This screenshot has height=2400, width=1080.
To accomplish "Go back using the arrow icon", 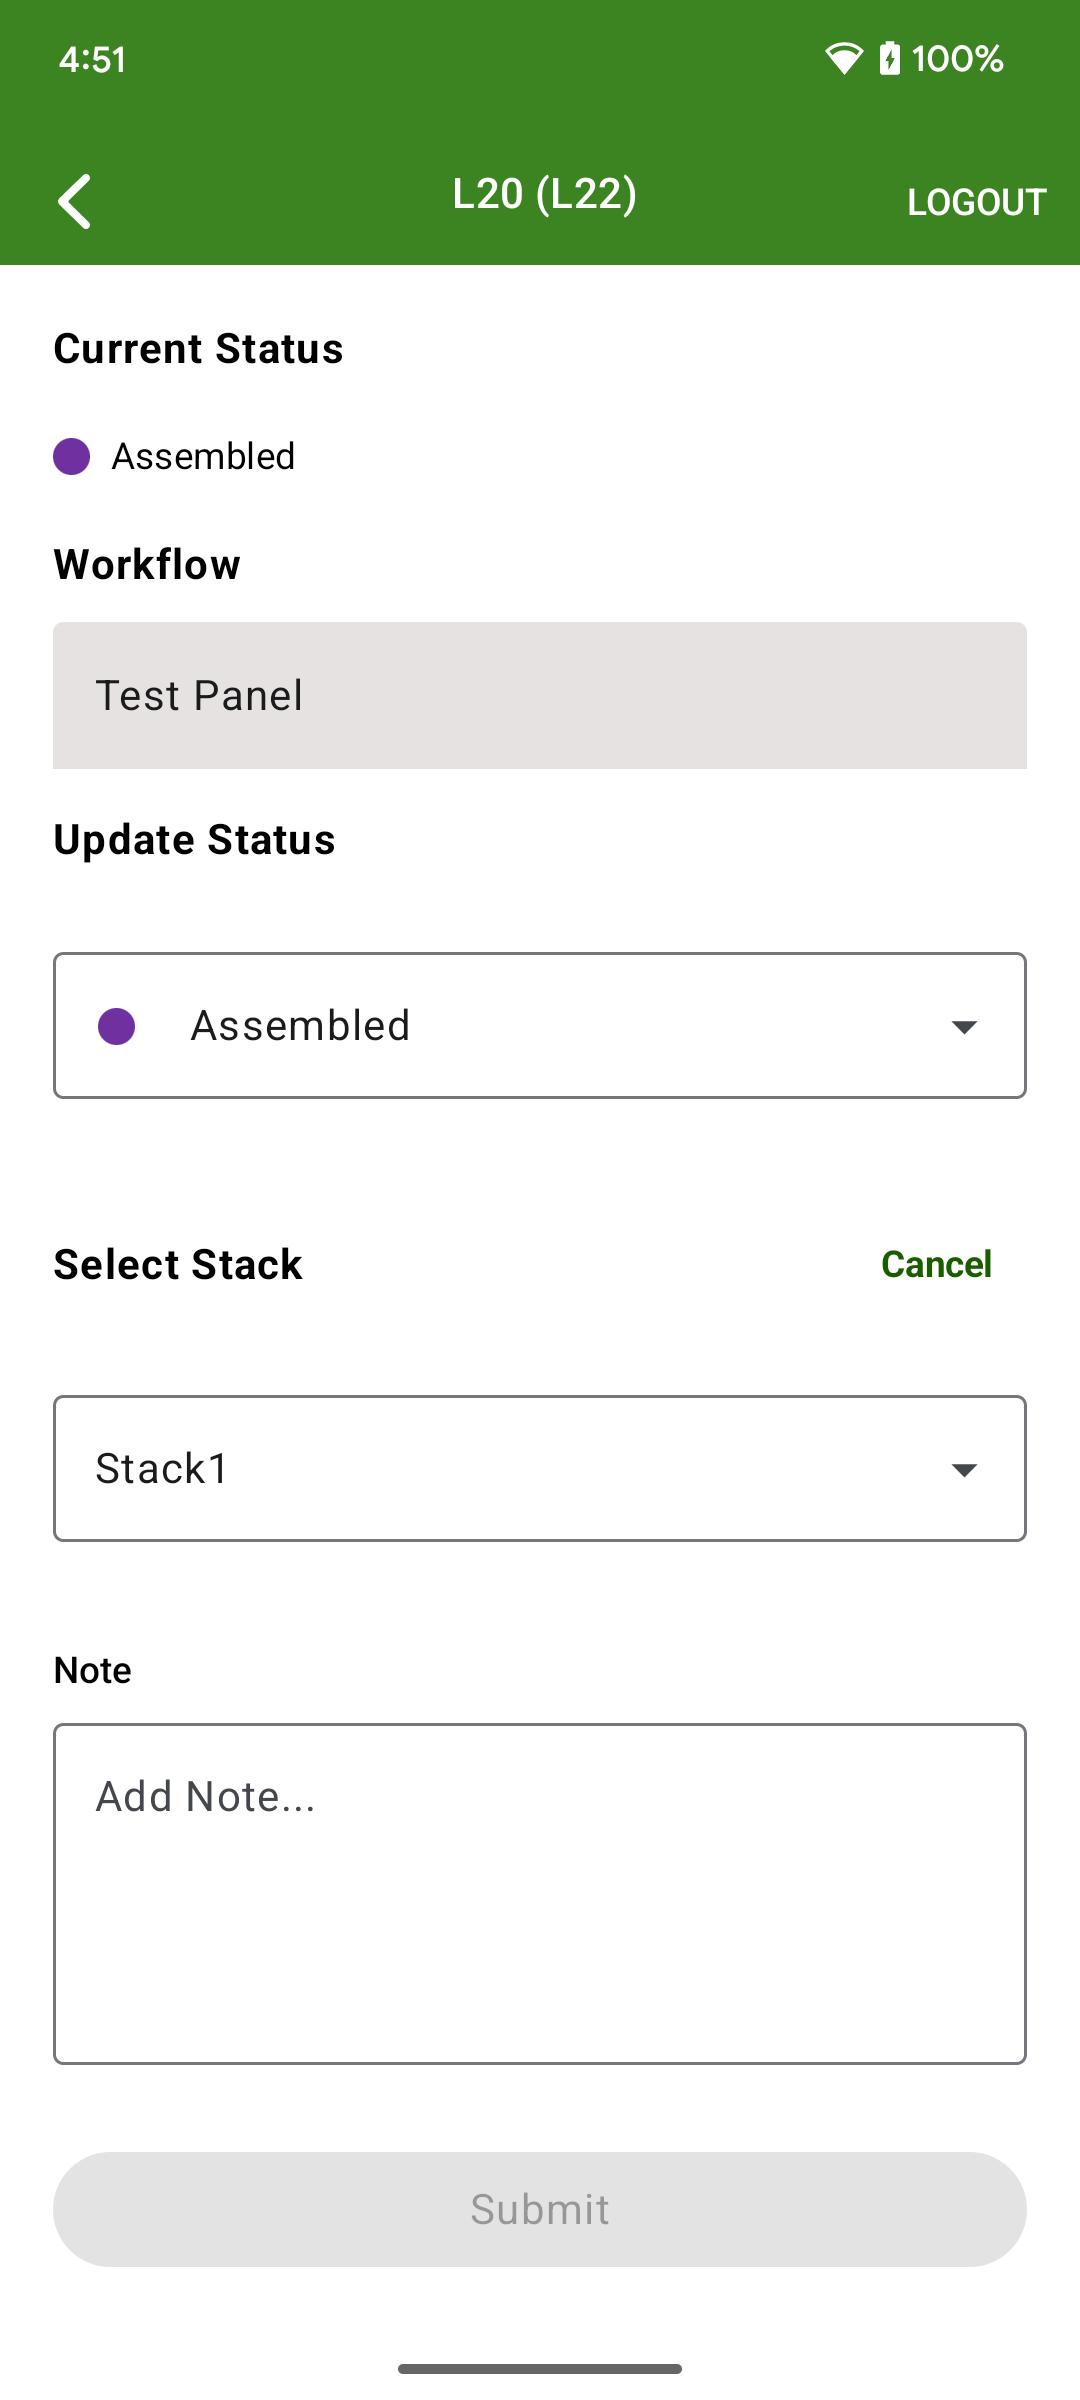I will 74,201.
